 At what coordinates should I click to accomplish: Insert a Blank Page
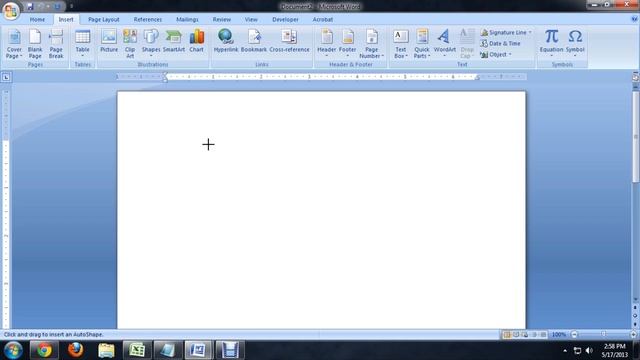coord(35,44)
